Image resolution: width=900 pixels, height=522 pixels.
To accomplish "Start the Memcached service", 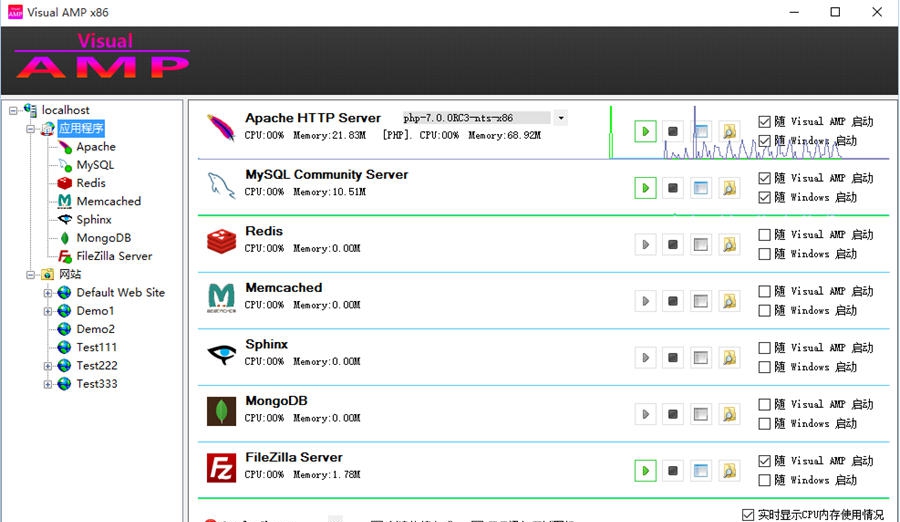I will 645,301.
